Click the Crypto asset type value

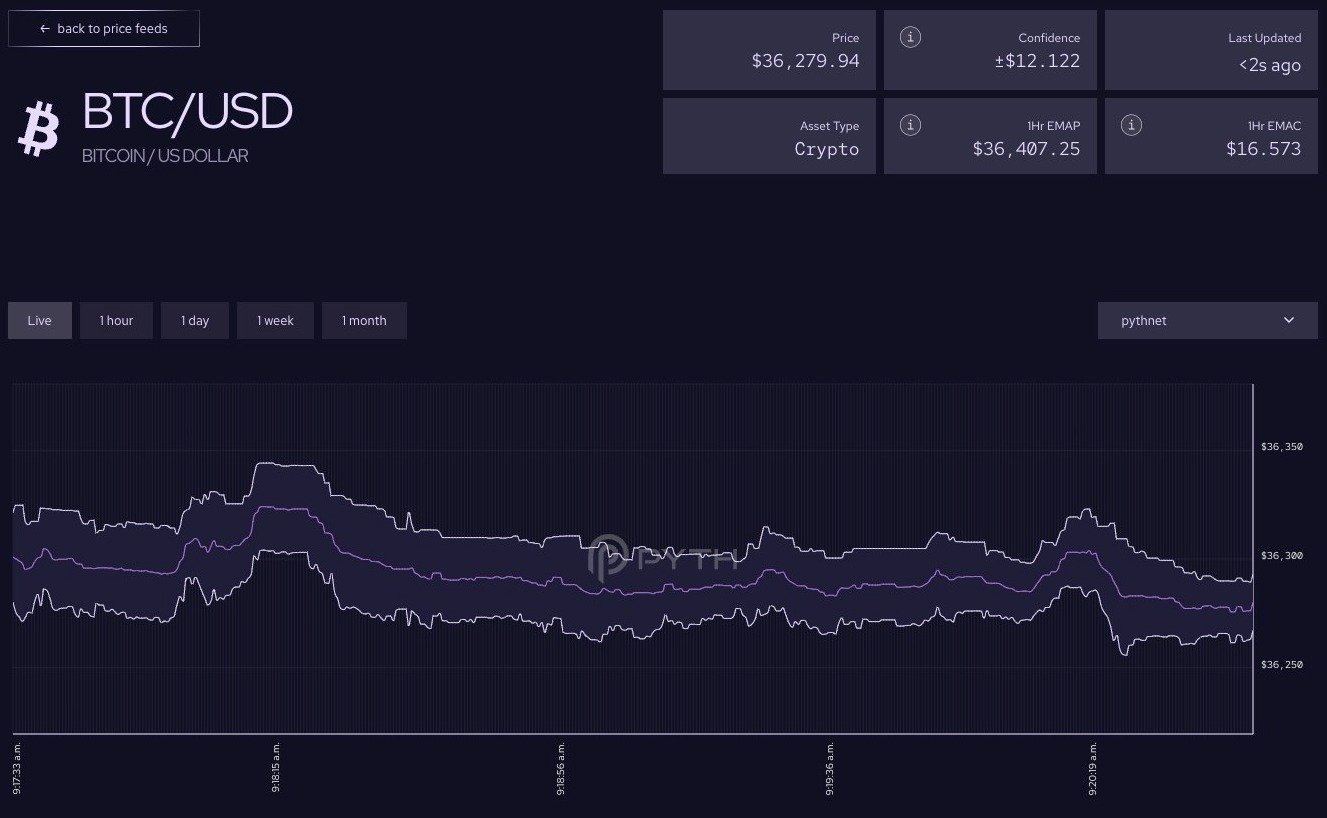coord(827,149)
